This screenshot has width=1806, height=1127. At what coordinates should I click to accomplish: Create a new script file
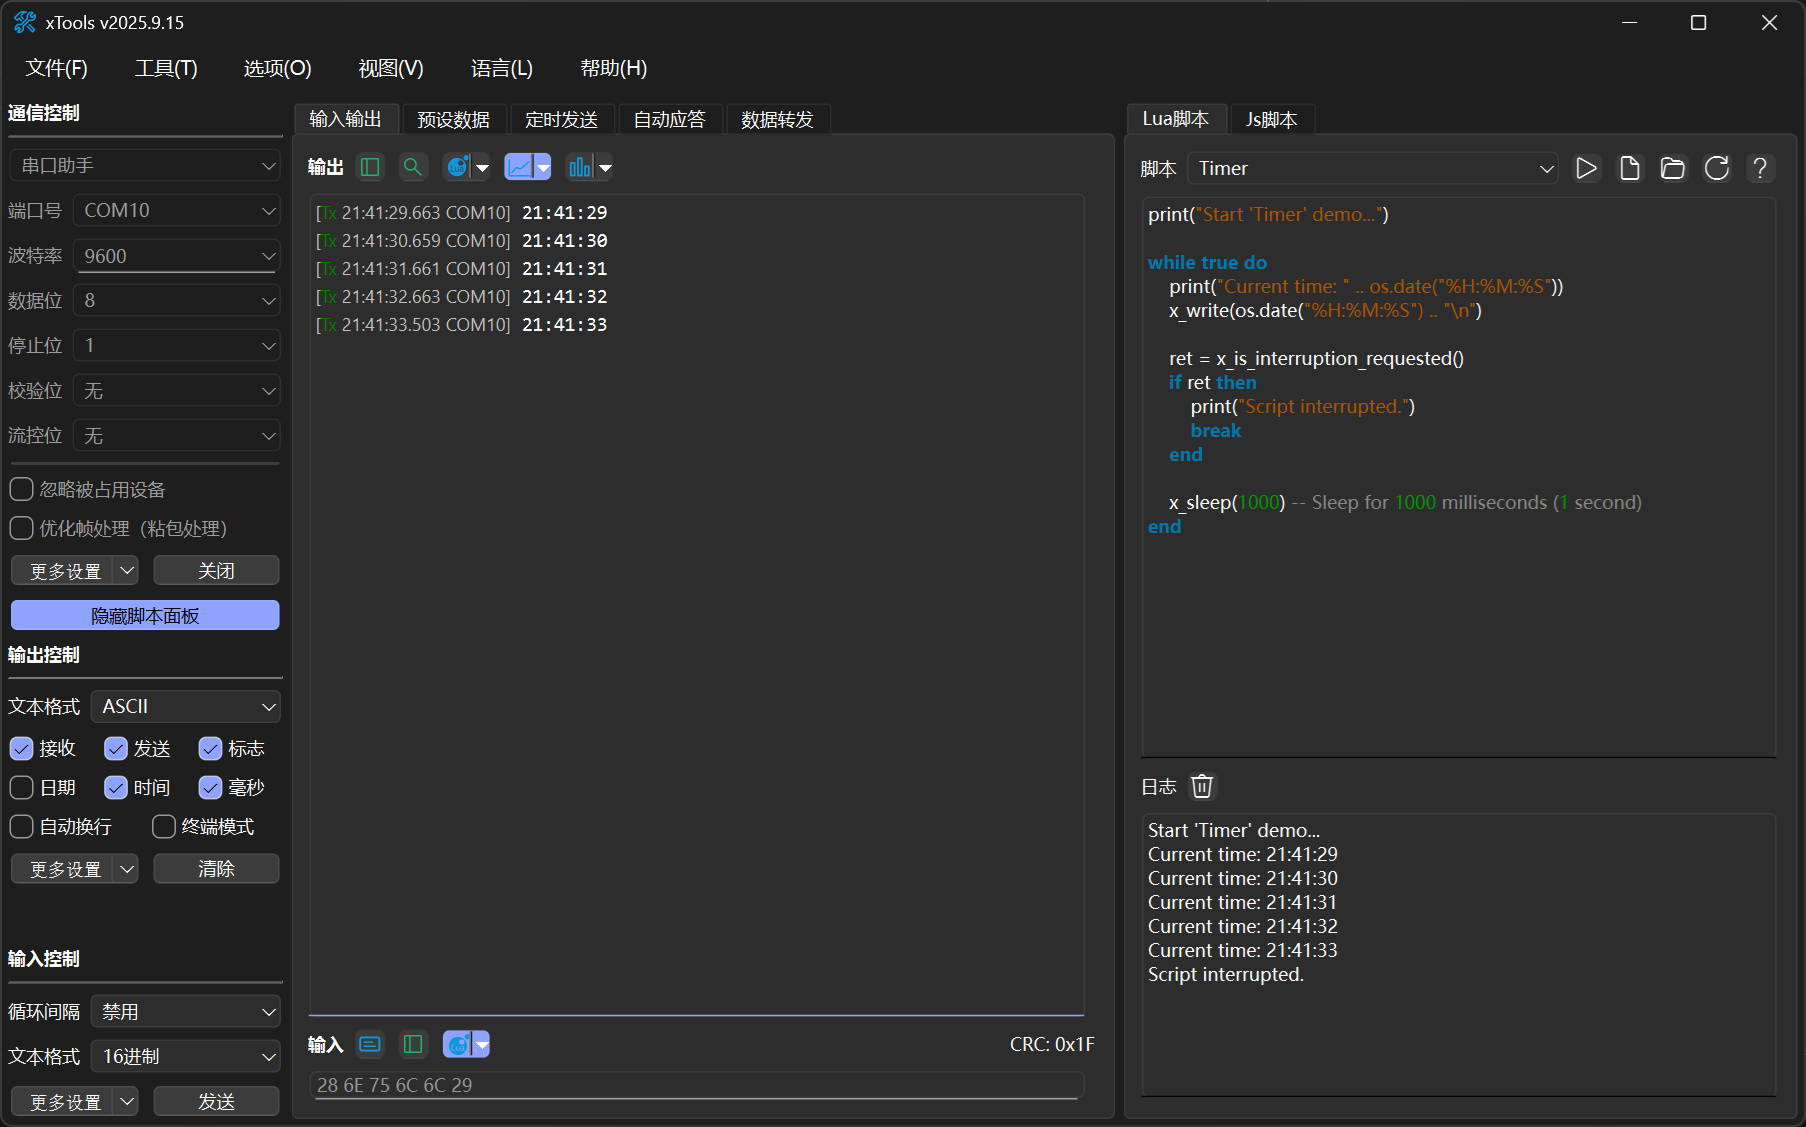coord(1630,168)
